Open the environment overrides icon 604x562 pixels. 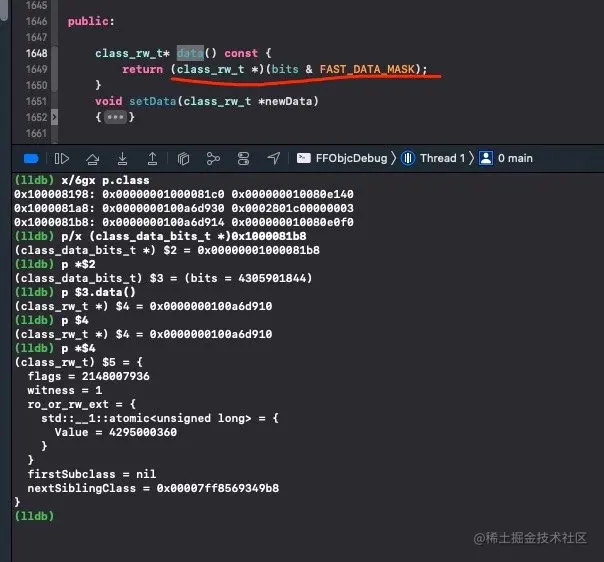243,158
